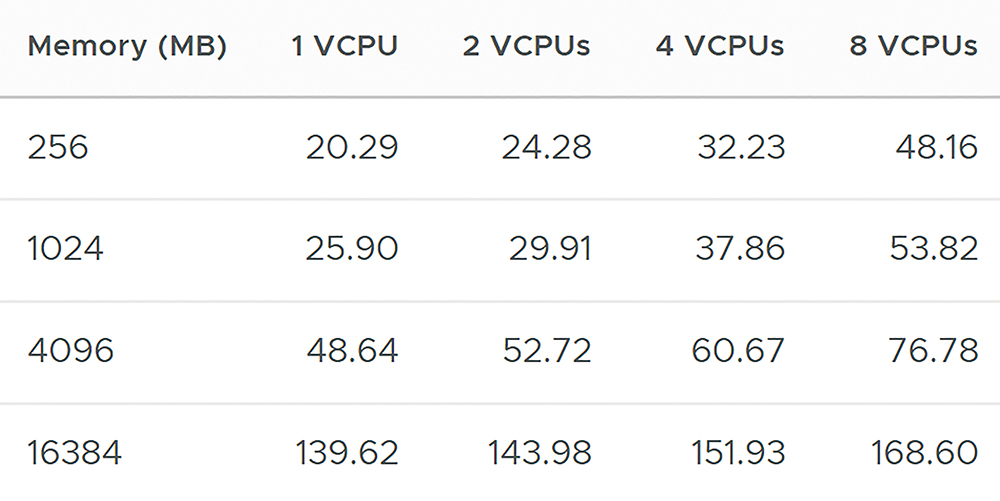Select the 4 VCPUs column header
The width and height of the screenshot is (1000, 501).
[x=720, y=46]
